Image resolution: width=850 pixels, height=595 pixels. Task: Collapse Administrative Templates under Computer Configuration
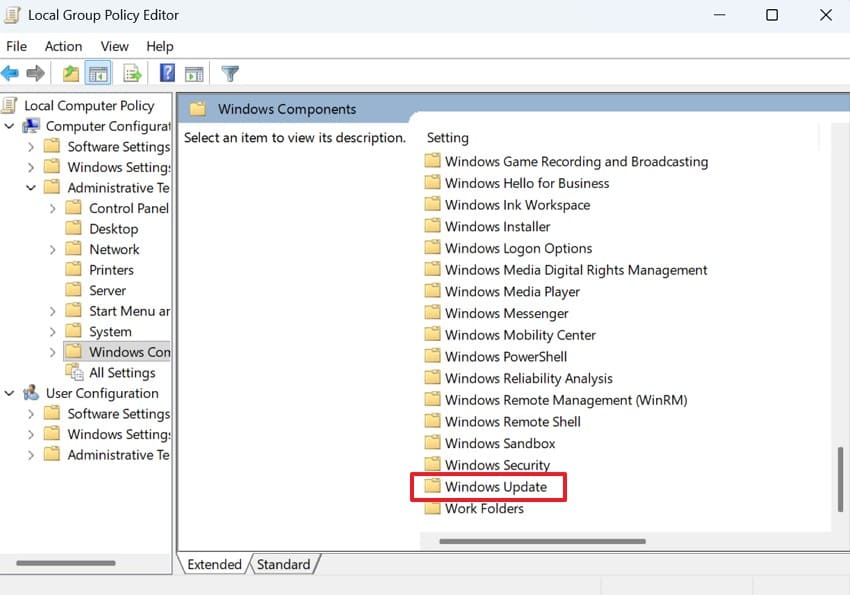(31, 188)
